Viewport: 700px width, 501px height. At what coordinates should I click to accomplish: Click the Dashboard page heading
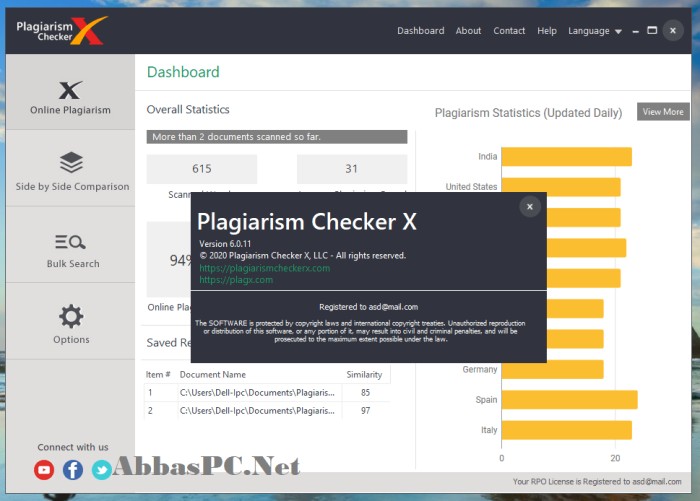(x=183, y=72)
